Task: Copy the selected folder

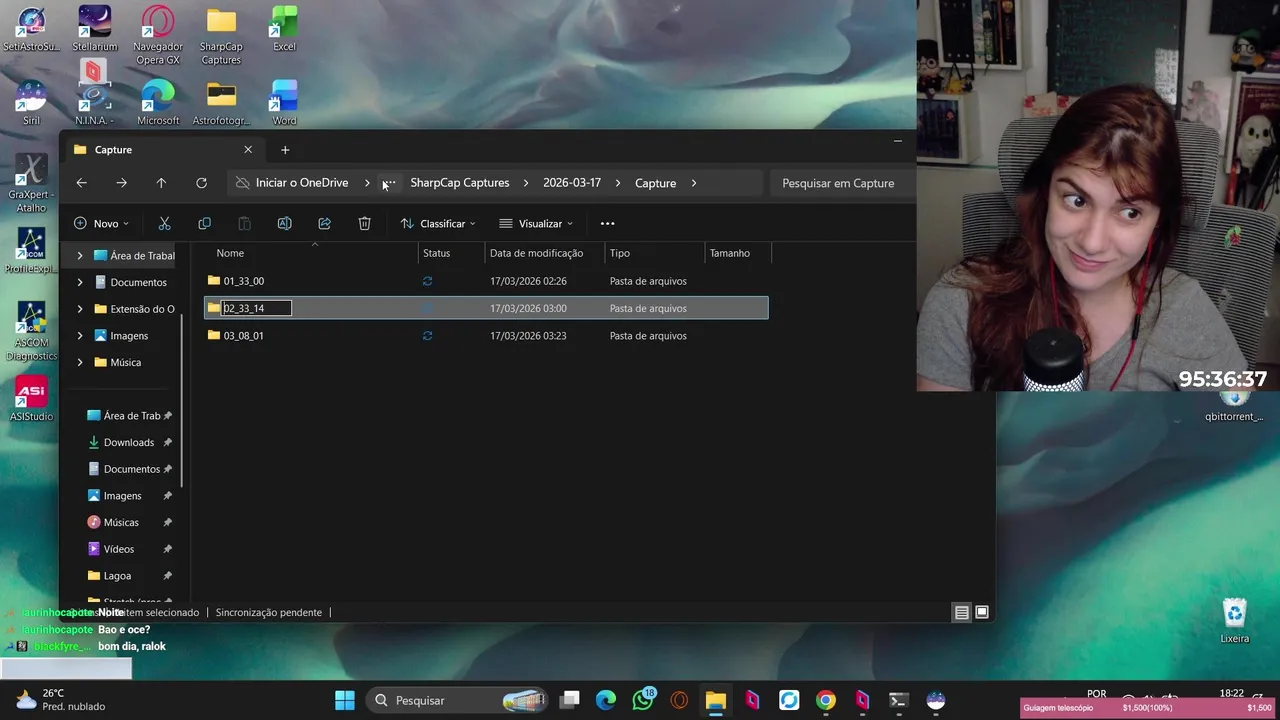Action: pos(204,223)
